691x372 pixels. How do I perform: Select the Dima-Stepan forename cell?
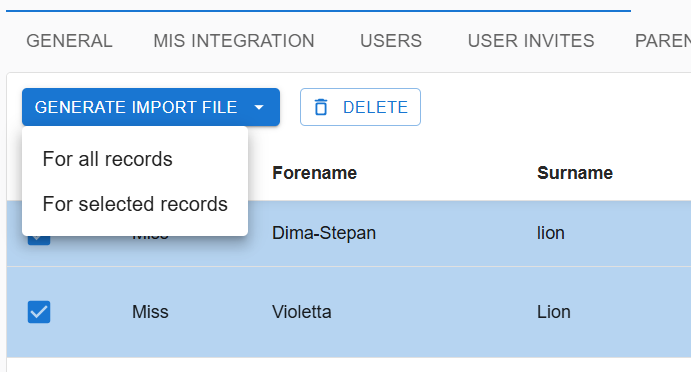323,233
